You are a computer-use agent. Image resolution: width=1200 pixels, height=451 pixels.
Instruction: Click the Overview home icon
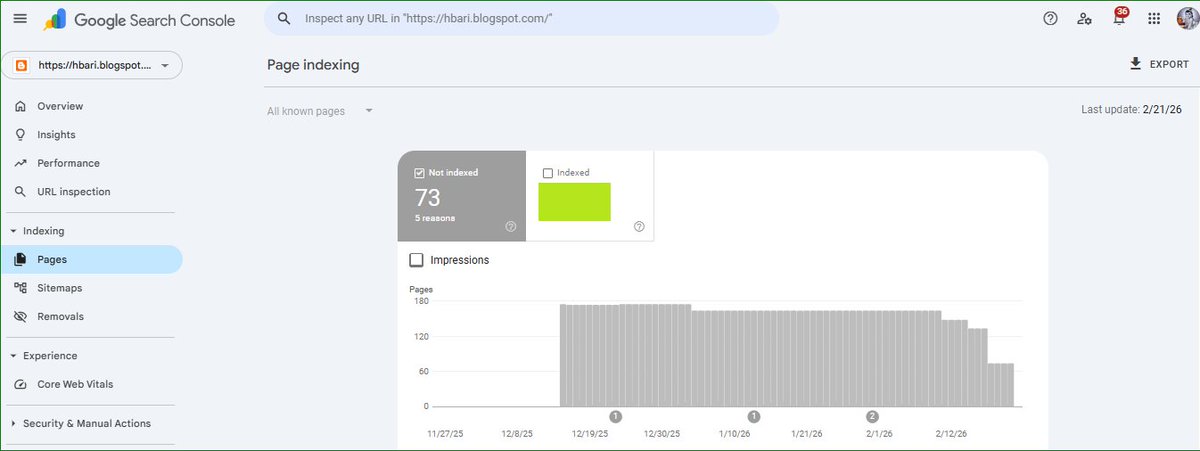tap(20, 106)
